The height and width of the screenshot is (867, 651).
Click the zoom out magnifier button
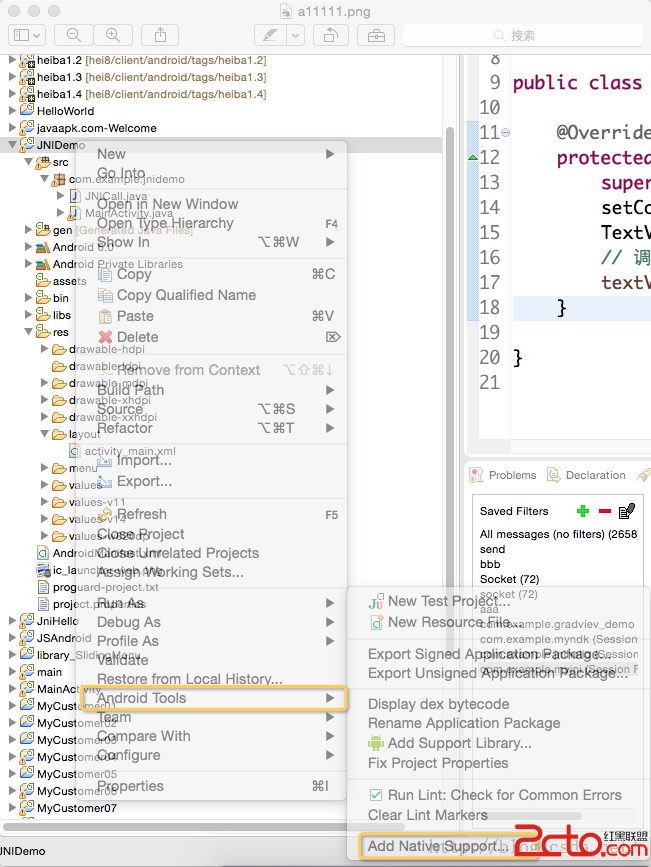(x=74, y=35)
